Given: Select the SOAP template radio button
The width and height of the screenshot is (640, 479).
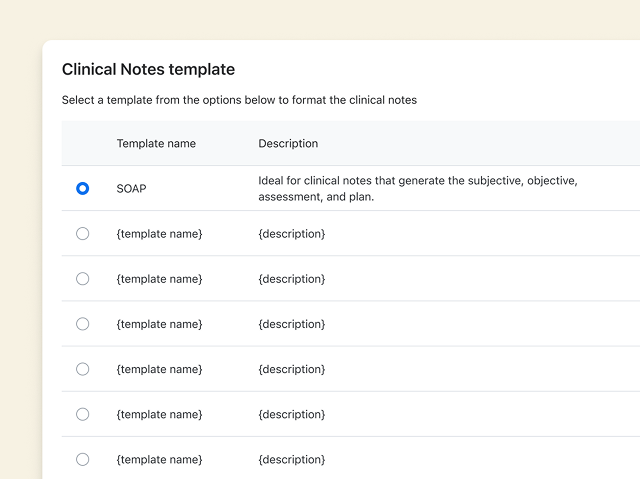Looking at the screenshot, I should pos(82,188).
